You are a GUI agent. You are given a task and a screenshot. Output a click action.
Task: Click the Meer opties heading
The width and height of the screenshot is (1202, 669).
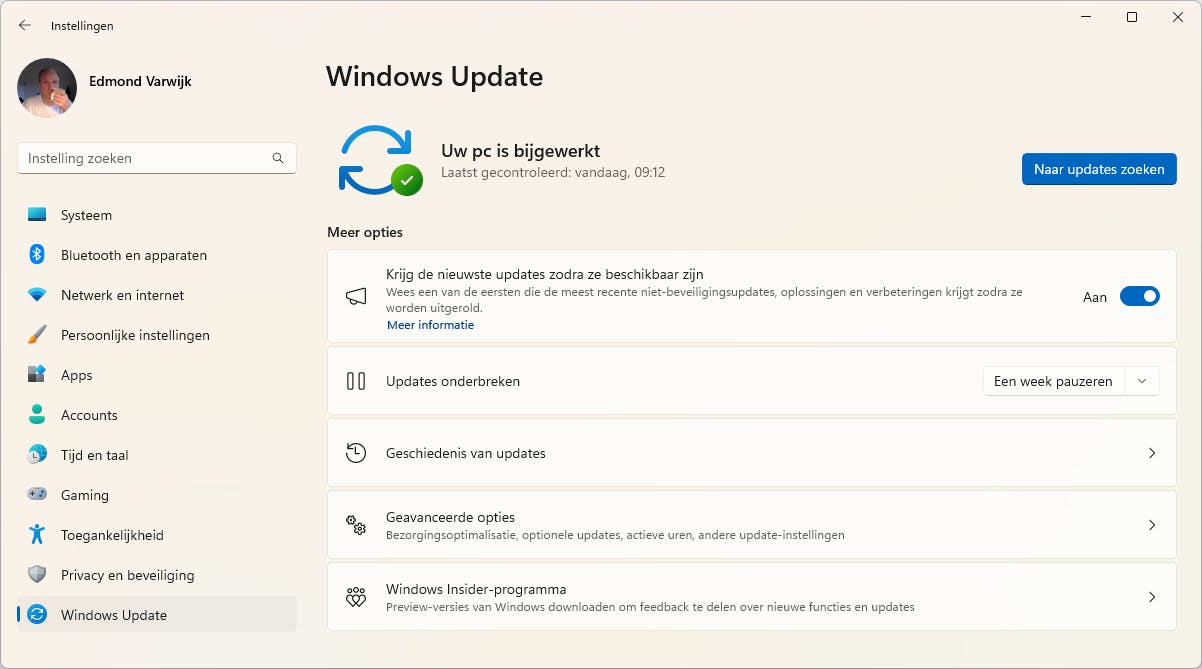tap(365, 232)
